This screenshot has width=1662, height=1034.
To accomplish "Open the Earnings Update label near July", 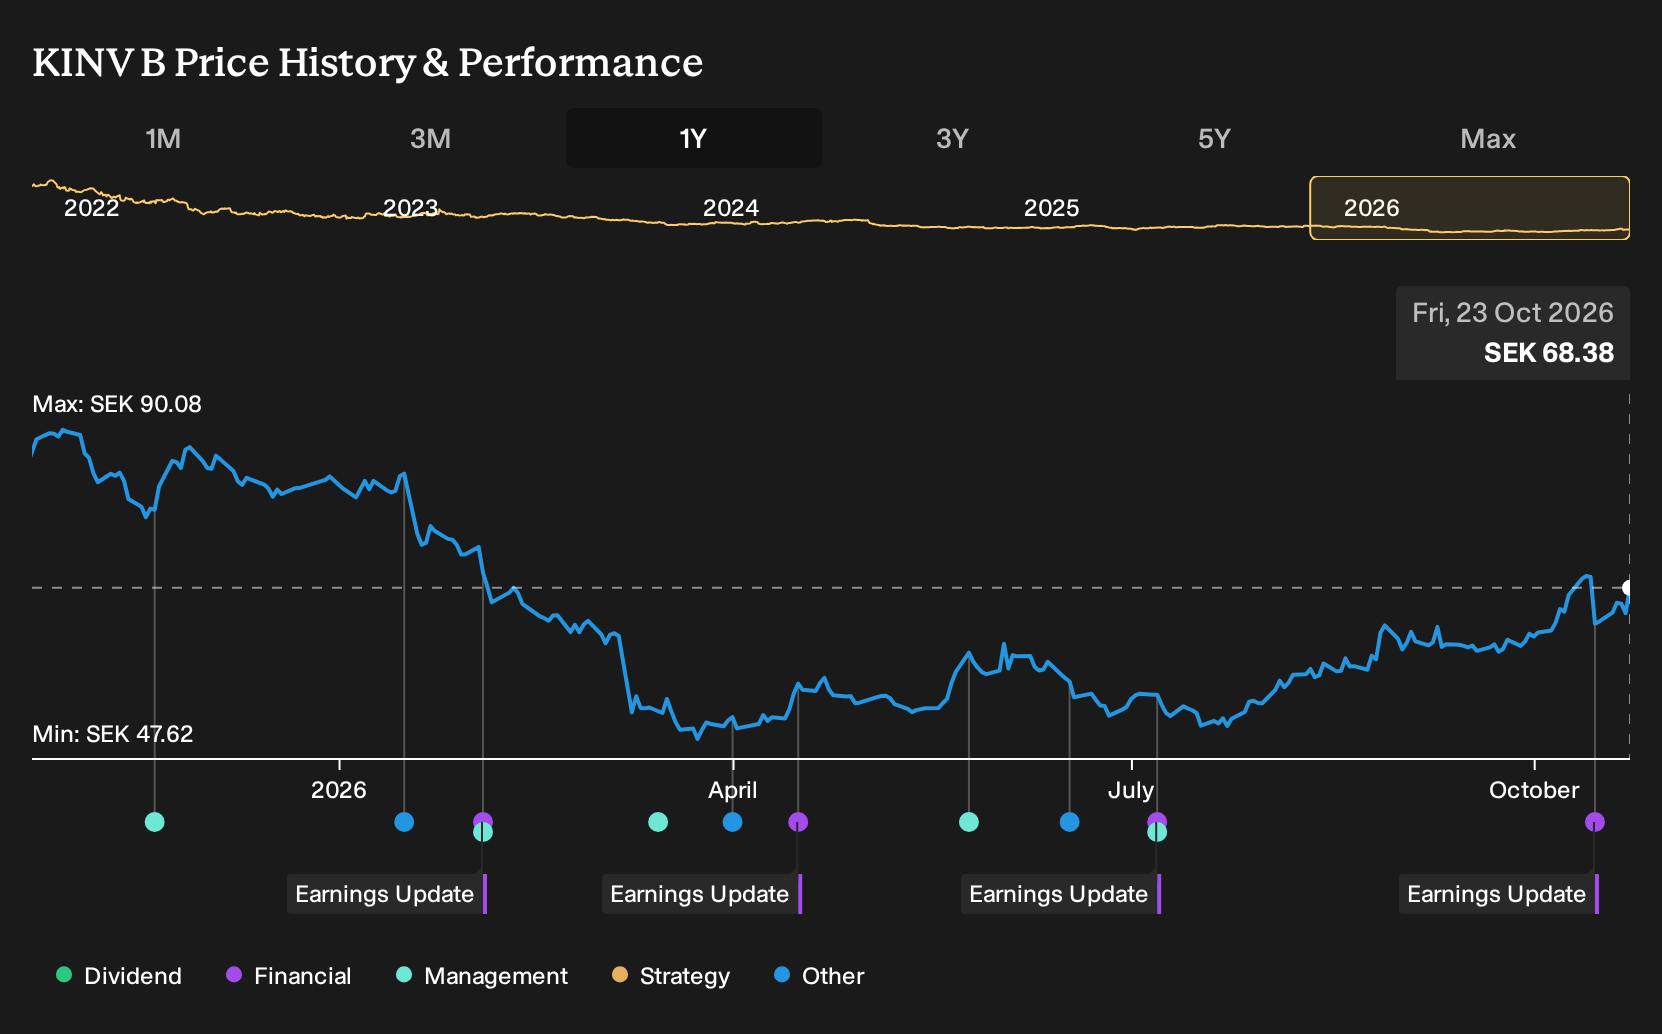I will tap(1060, 894).
